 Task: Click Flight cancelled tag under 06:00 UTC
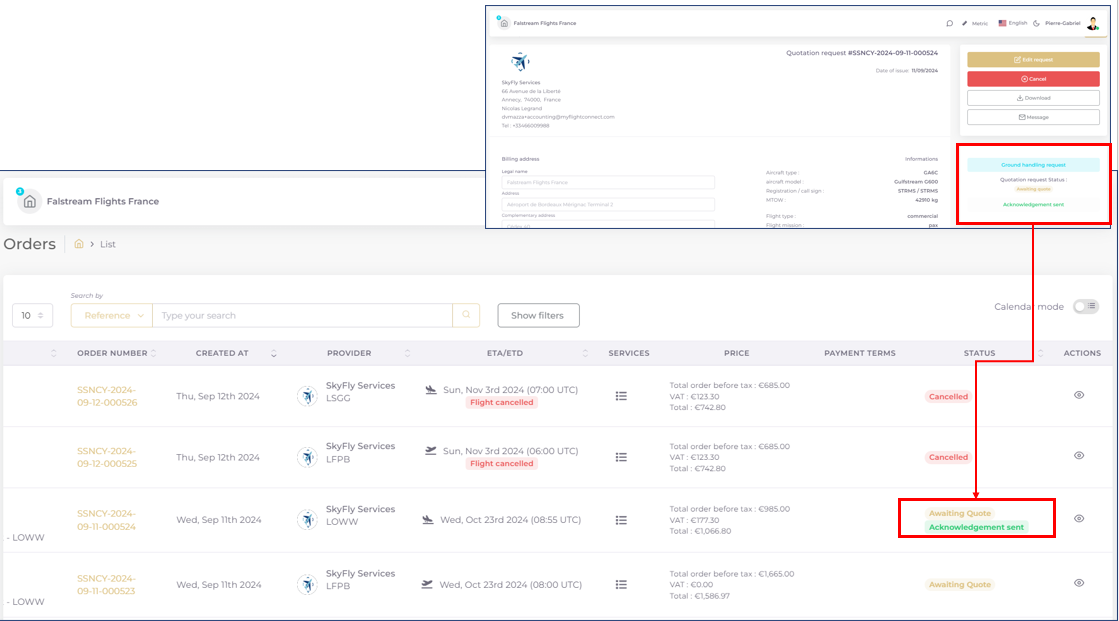pos(502,463)
